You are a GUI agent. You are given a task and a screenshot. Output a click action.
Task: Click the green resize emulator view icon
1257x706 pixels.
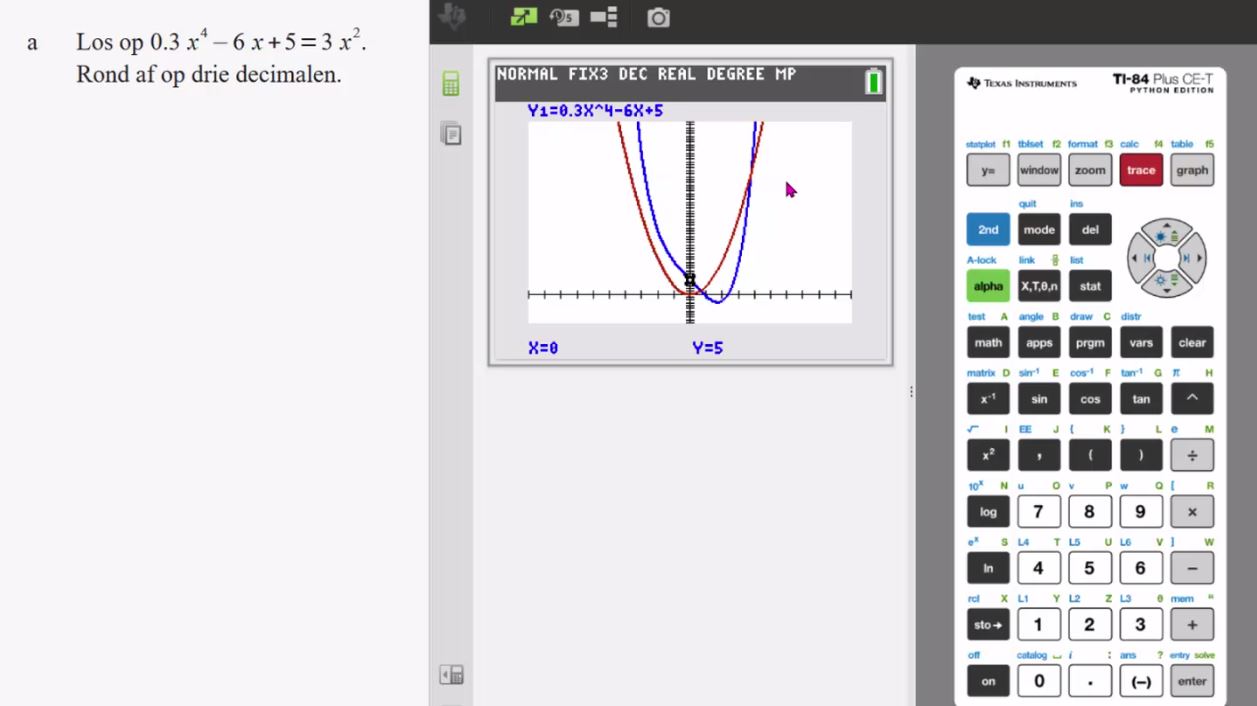coord(523,17)
